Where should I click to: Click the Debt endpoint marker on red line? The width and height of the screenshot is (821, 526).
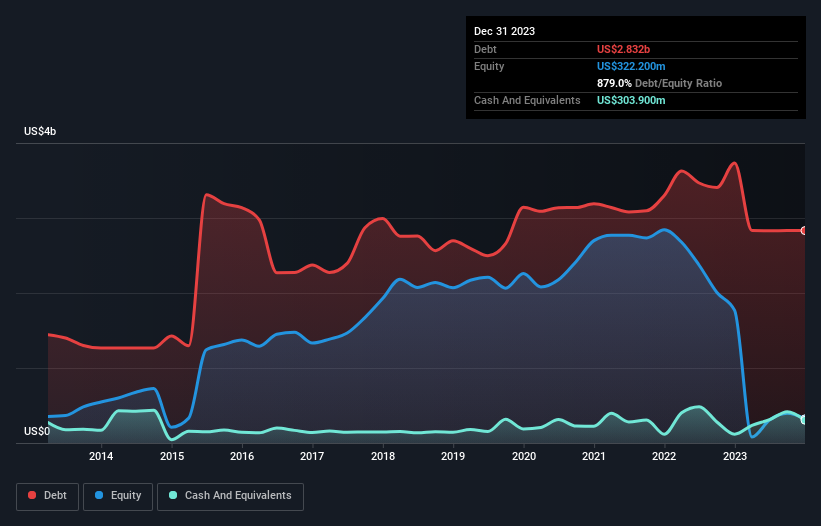click(804, 230)
